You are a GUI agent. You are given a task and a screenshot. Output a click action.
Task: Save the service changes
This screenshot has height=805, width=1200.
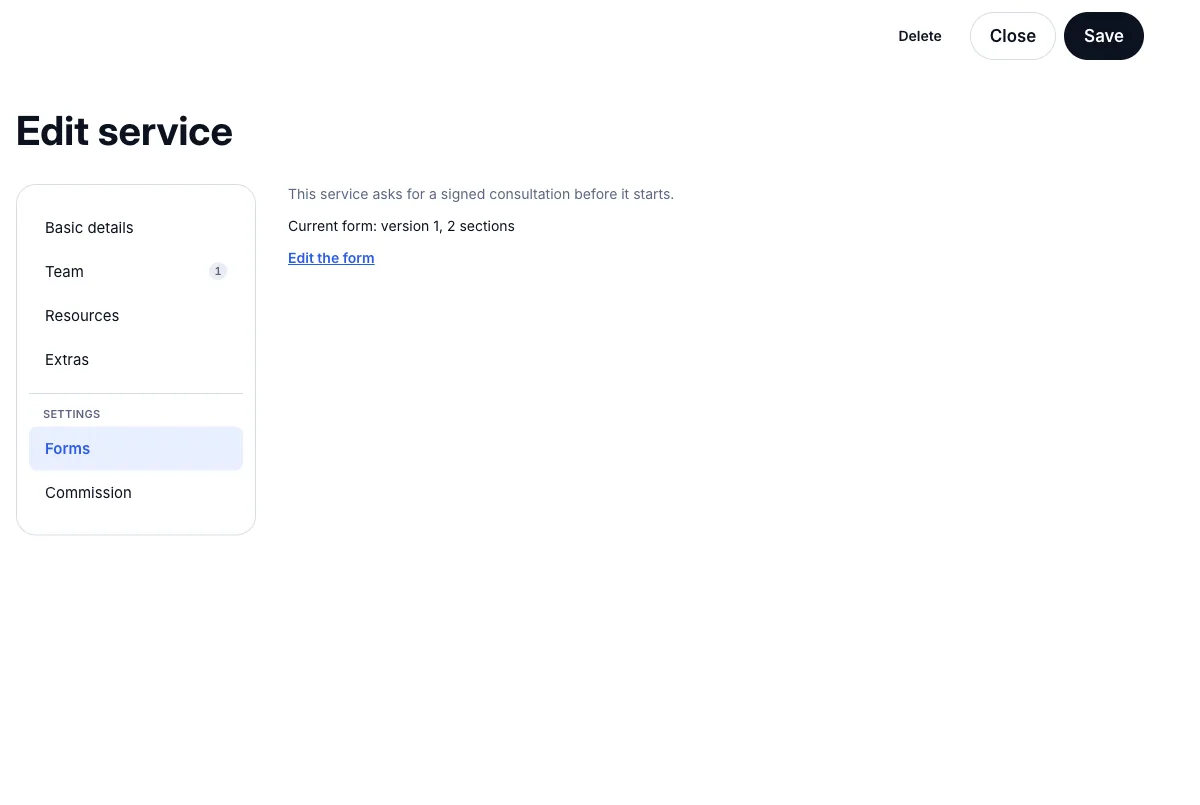(1103, 36)
